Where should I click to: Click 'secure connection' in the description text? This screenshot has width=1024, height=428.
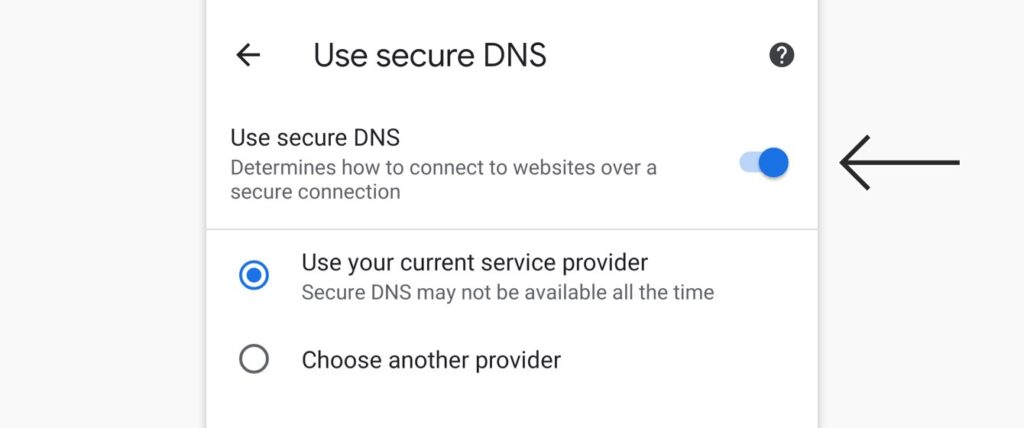tap(315, 192)
